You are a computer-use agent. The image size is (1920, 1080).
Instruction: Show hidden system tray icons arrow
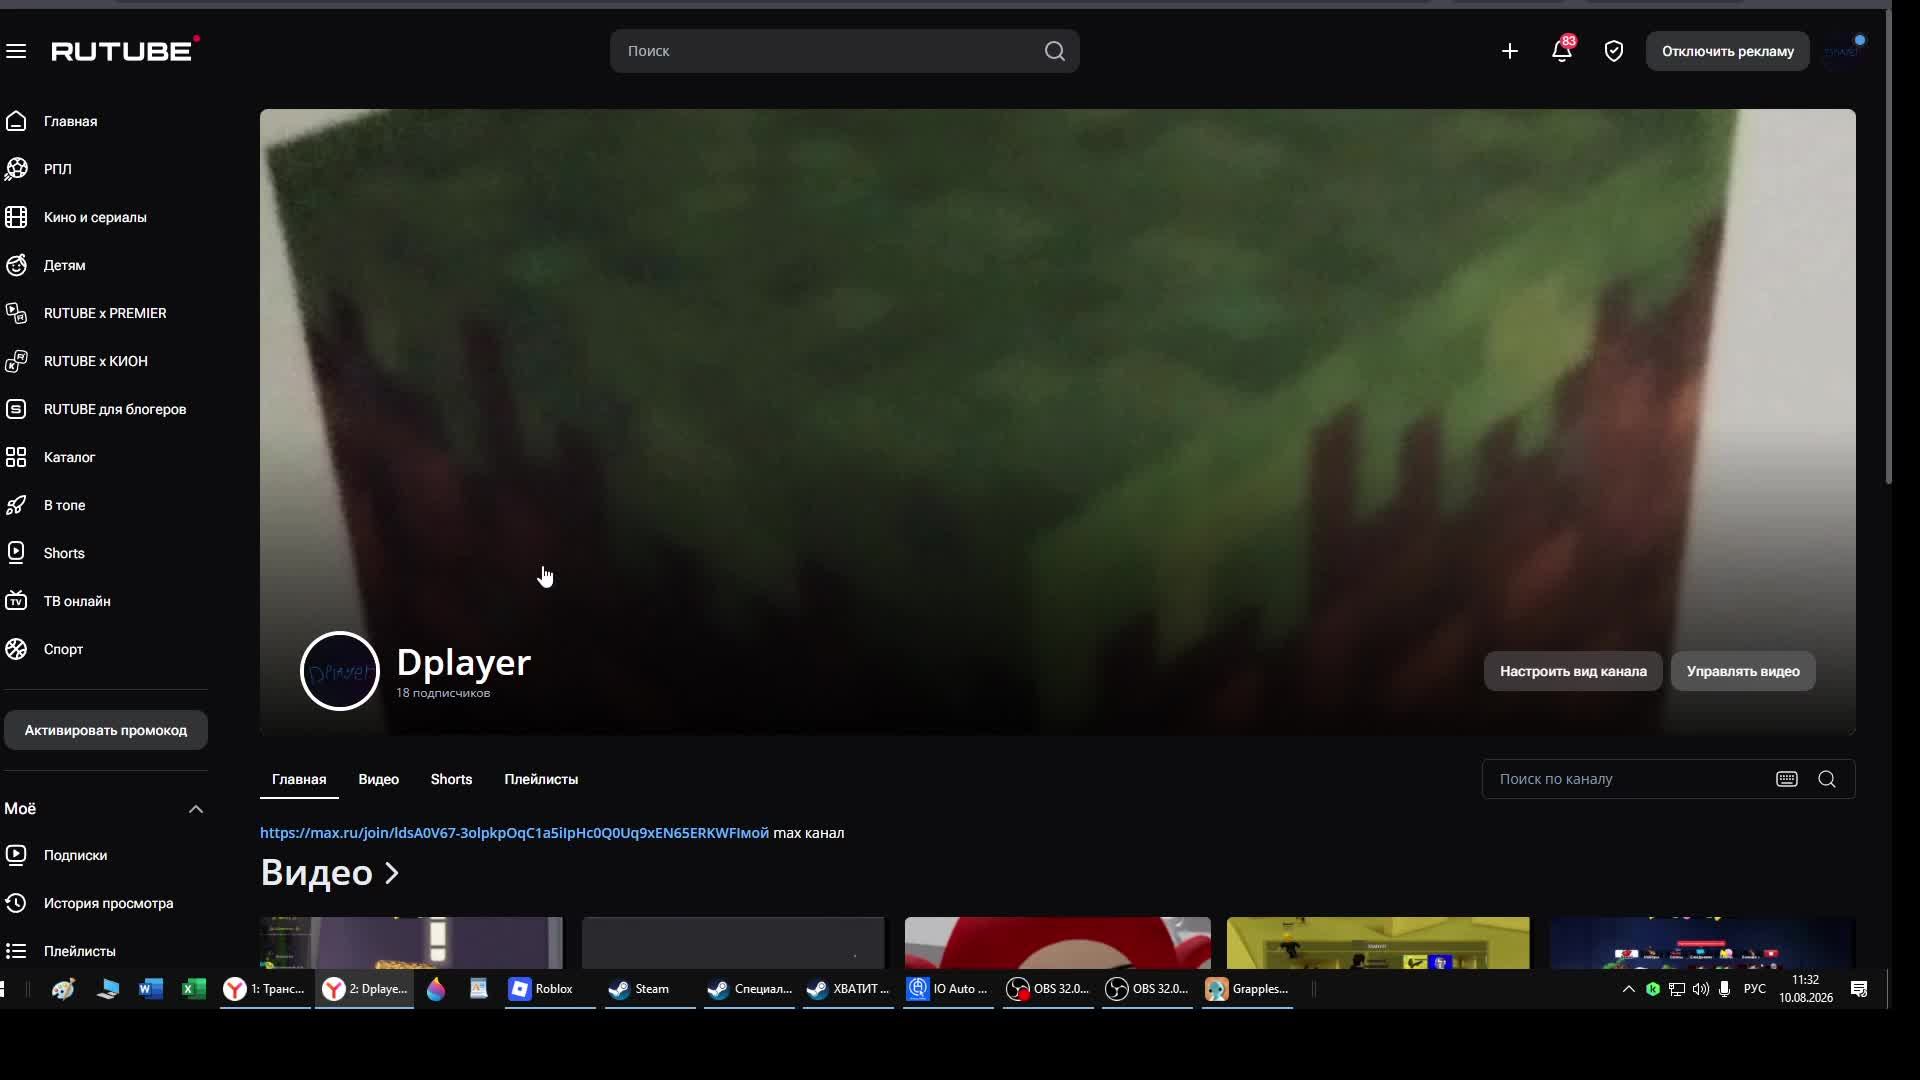[x=1628, y=989]
